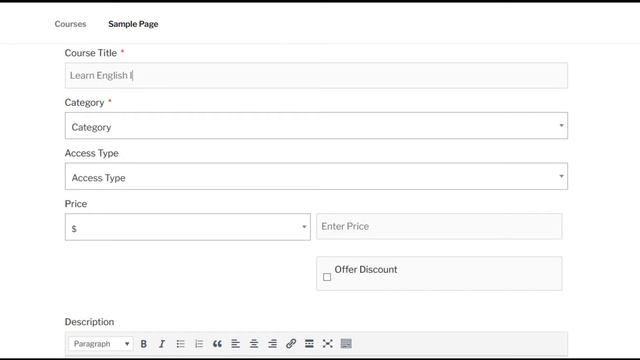Click the Course Title label
Image resolution: width=640 pixels, height=360 pixels.
(x=91, y=53)
